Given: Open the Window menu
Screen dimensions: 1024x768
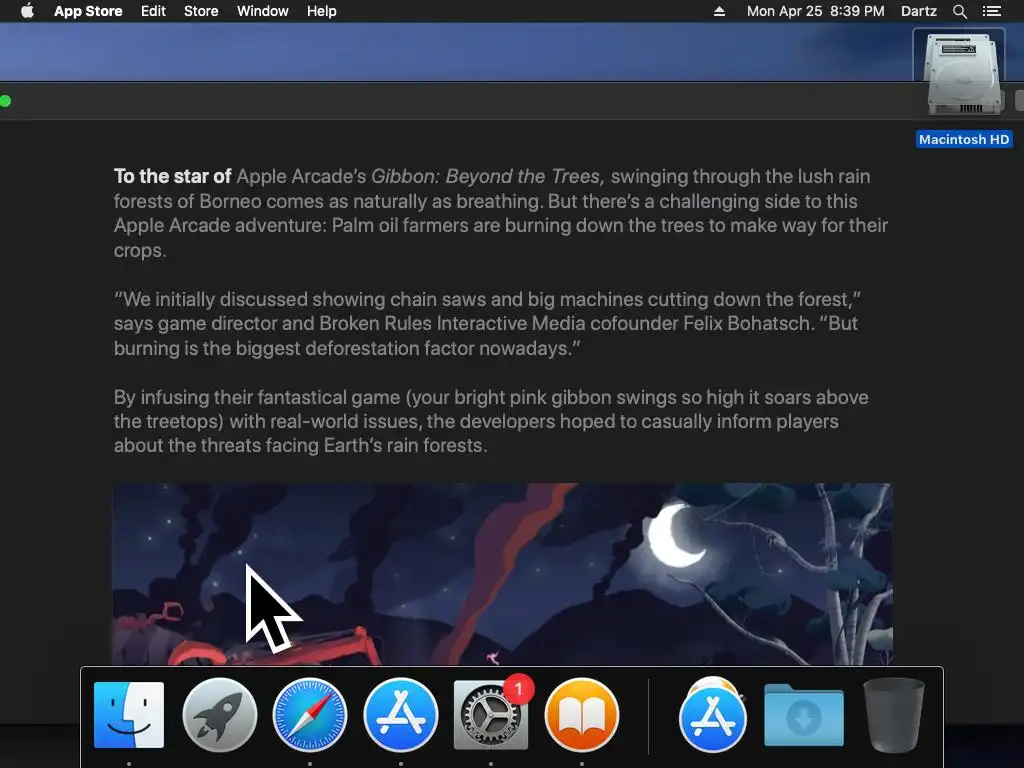Looking at the screenshot, I should (263, 11).
